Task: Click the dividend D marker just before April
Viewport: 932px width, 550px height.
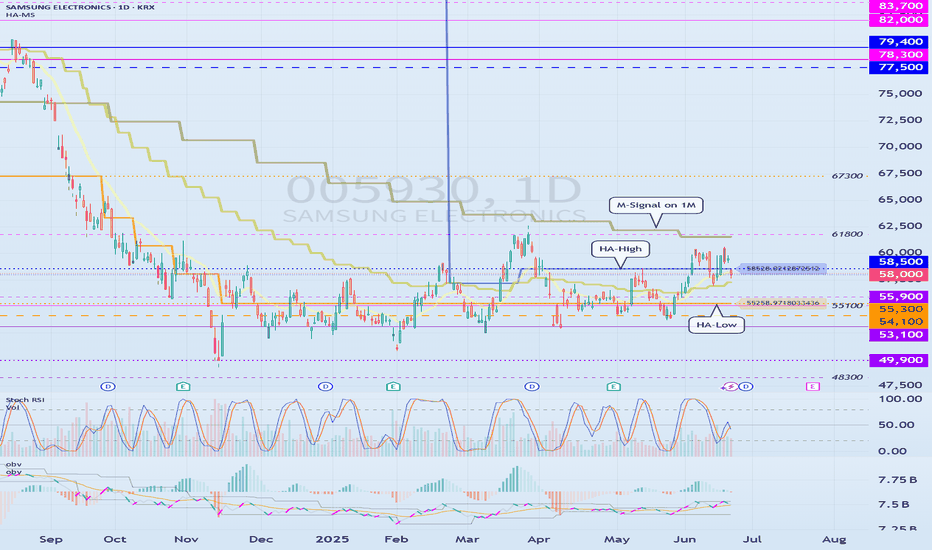Action: (531, 386)
